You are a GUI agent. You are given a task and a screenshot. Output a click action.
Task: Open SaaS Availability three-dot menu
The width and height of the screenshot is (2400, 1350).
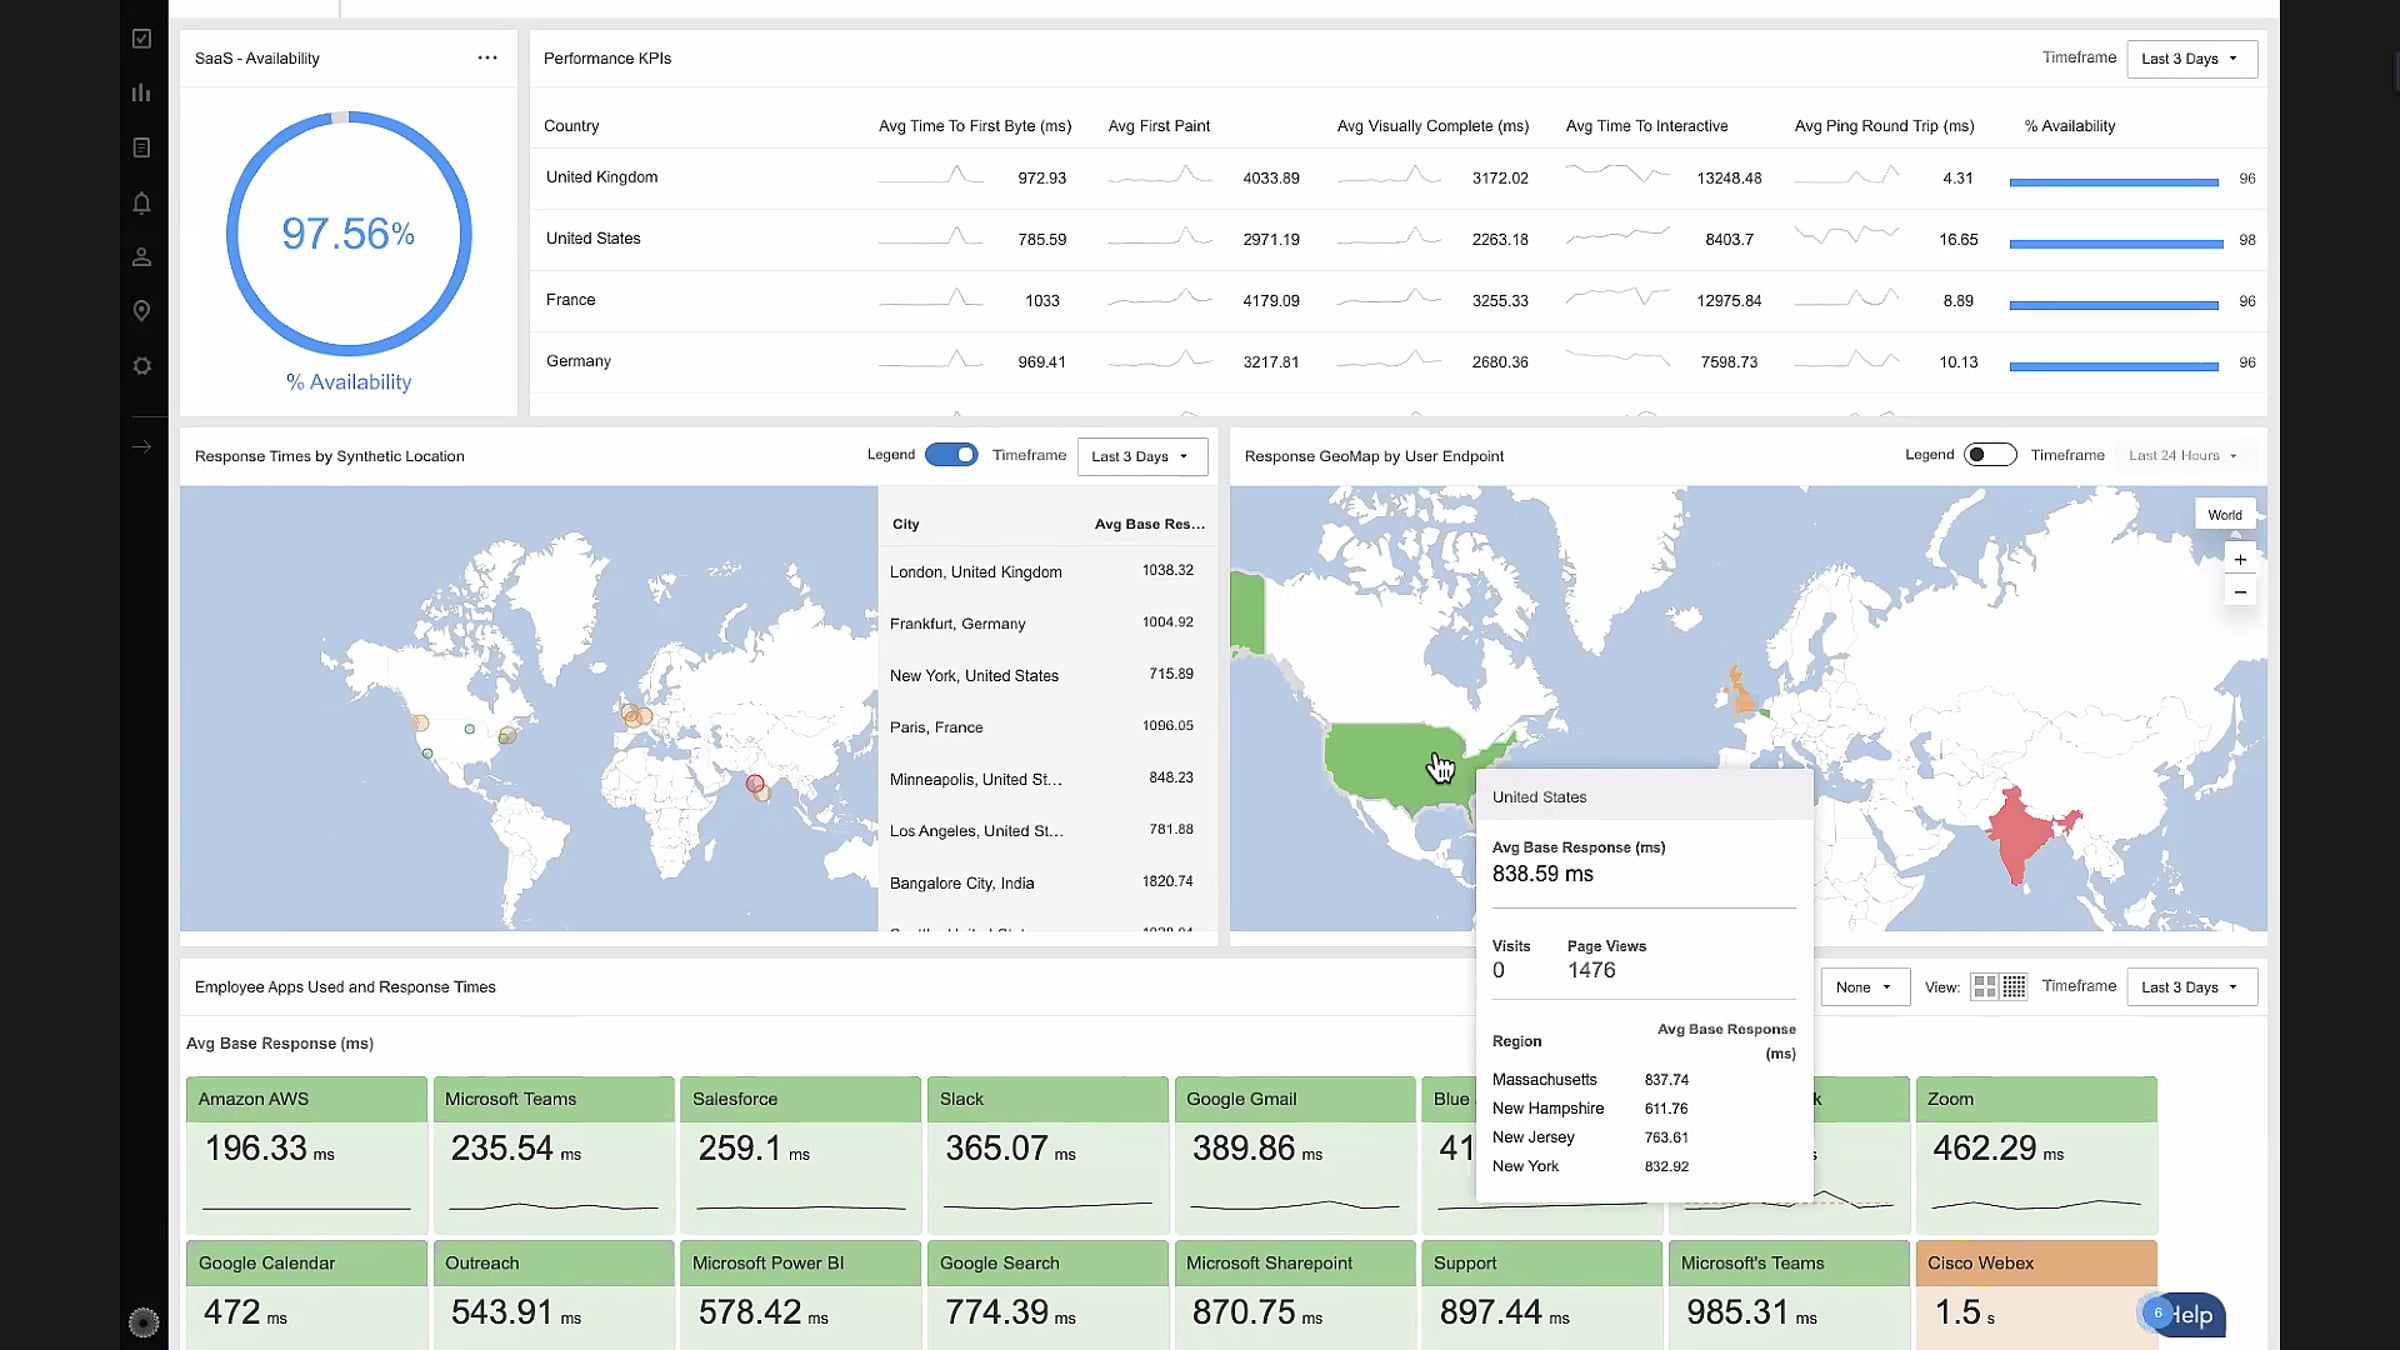(487, 58)
